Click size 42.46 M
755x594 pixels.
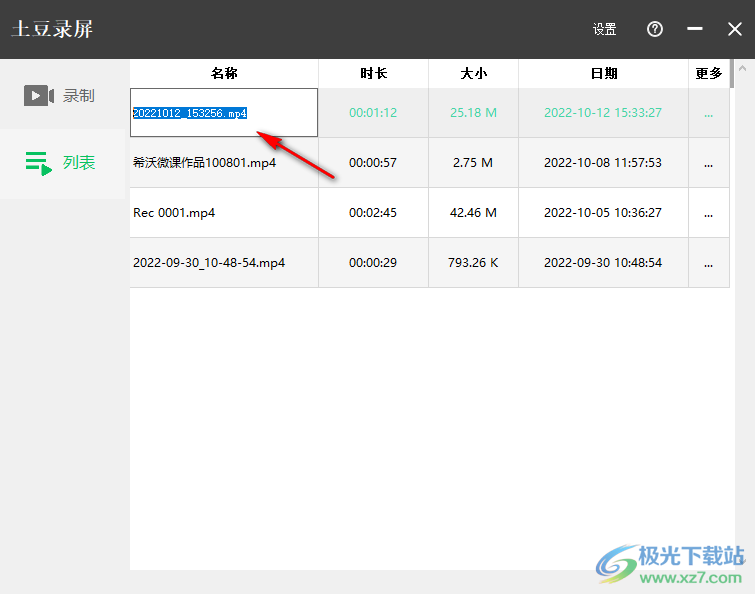[473, 213]
